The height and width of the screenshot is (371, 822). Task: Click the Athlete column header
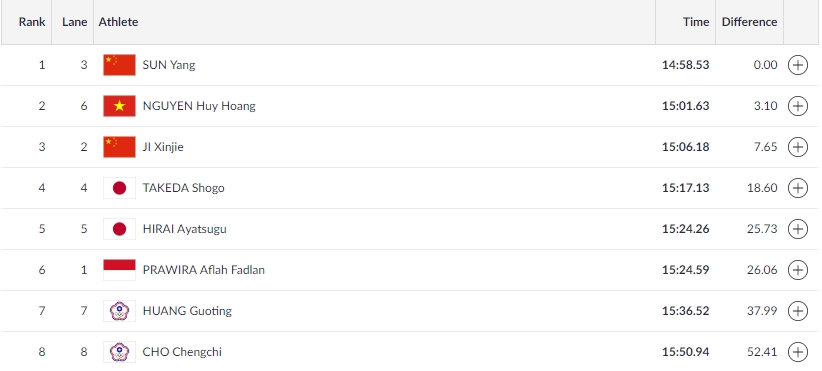118,22
